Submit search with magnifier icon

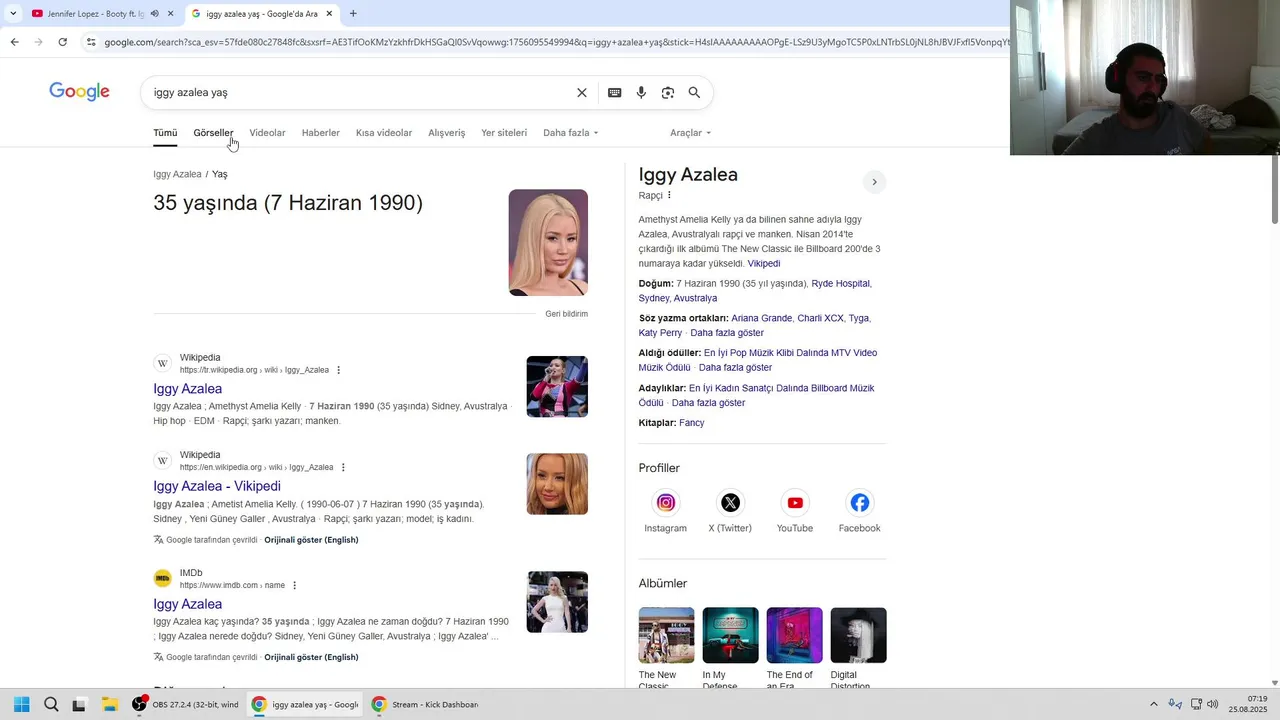tap(694, 93)
